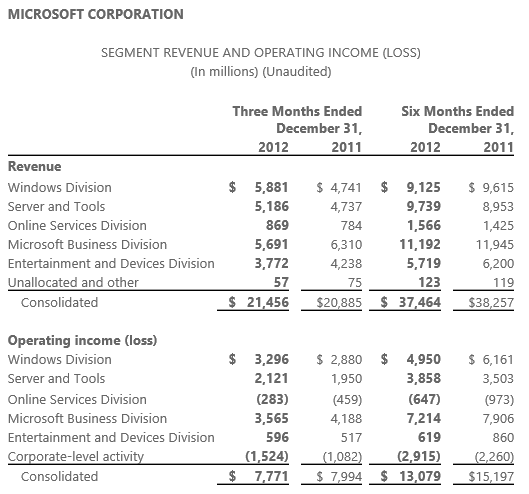Image resolution: width=529 pixels, height=494 pixels.
Task: Select the Revenue section heading
Action: [x=34, y=167]
